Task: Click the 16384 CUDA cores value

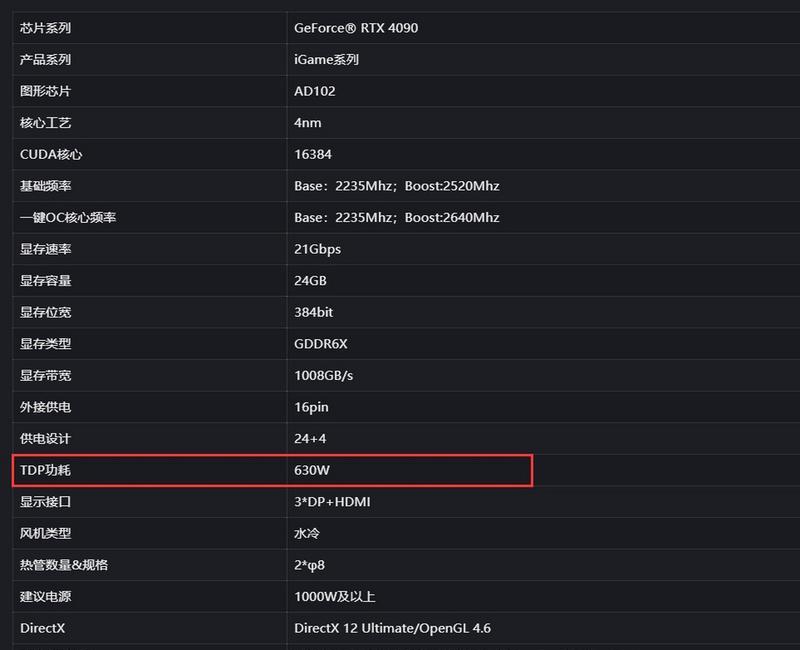Action: tap(313, 155)
